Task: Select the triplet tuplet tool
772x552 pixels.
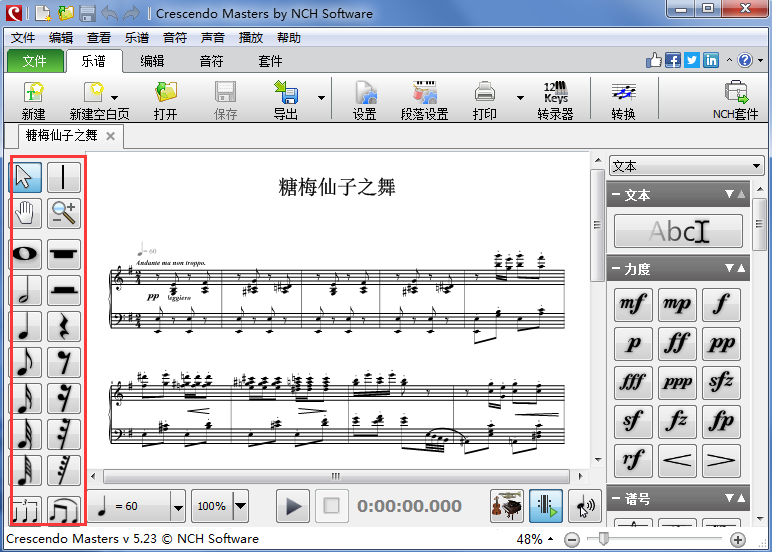Action: click(25, 510)
